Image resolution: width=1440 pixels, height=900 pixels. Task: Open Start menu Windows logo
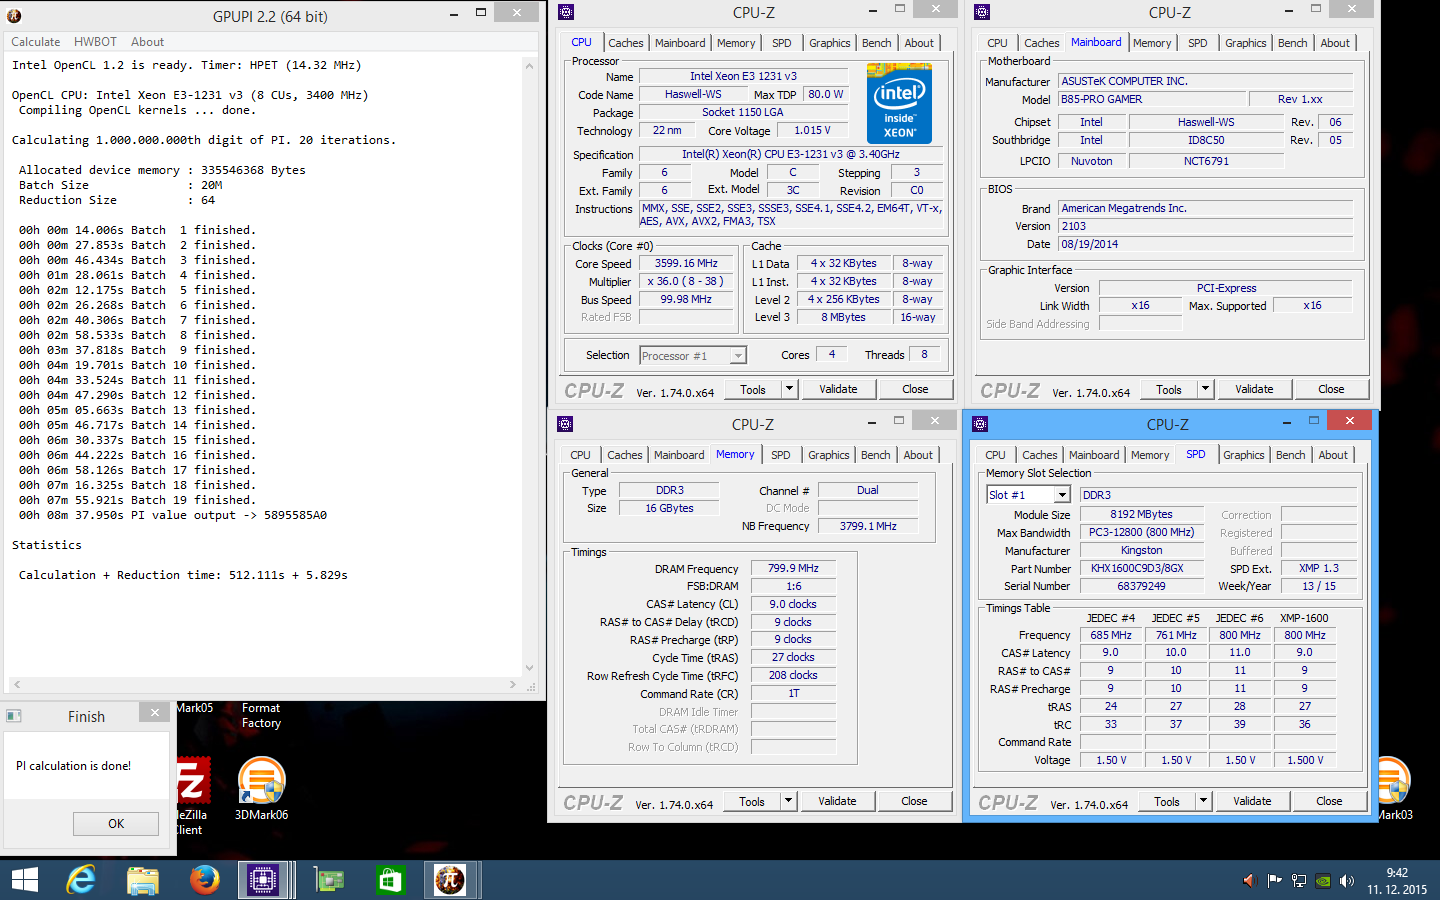click(x=25, y=880)
